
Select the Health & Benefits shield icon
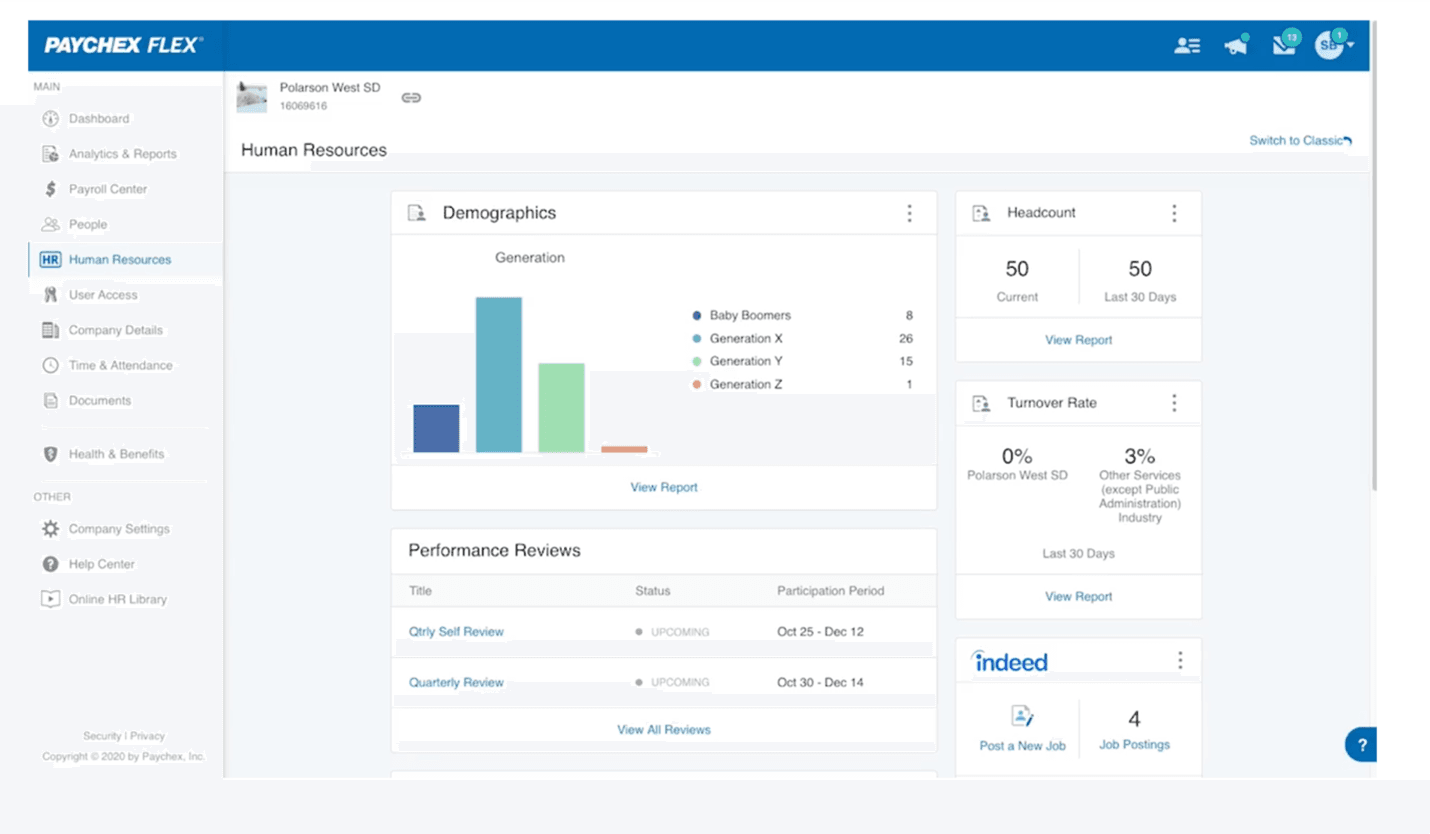(x=50, y=453)
